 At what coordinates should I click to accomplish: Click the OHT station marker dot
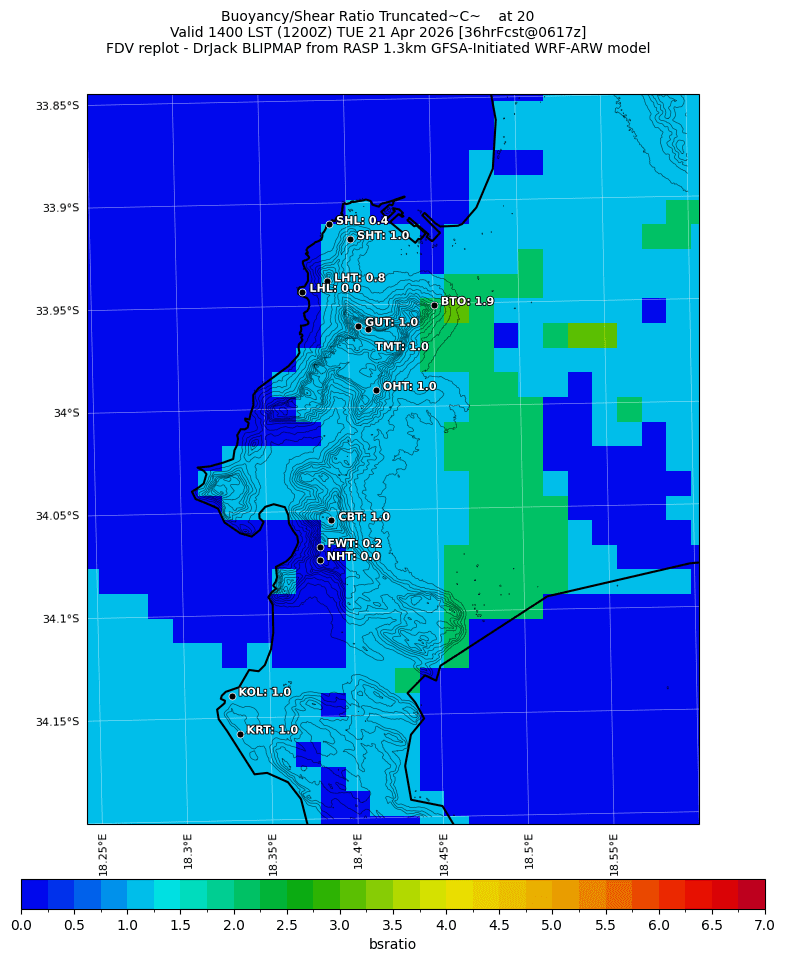[x=376, y=390]
